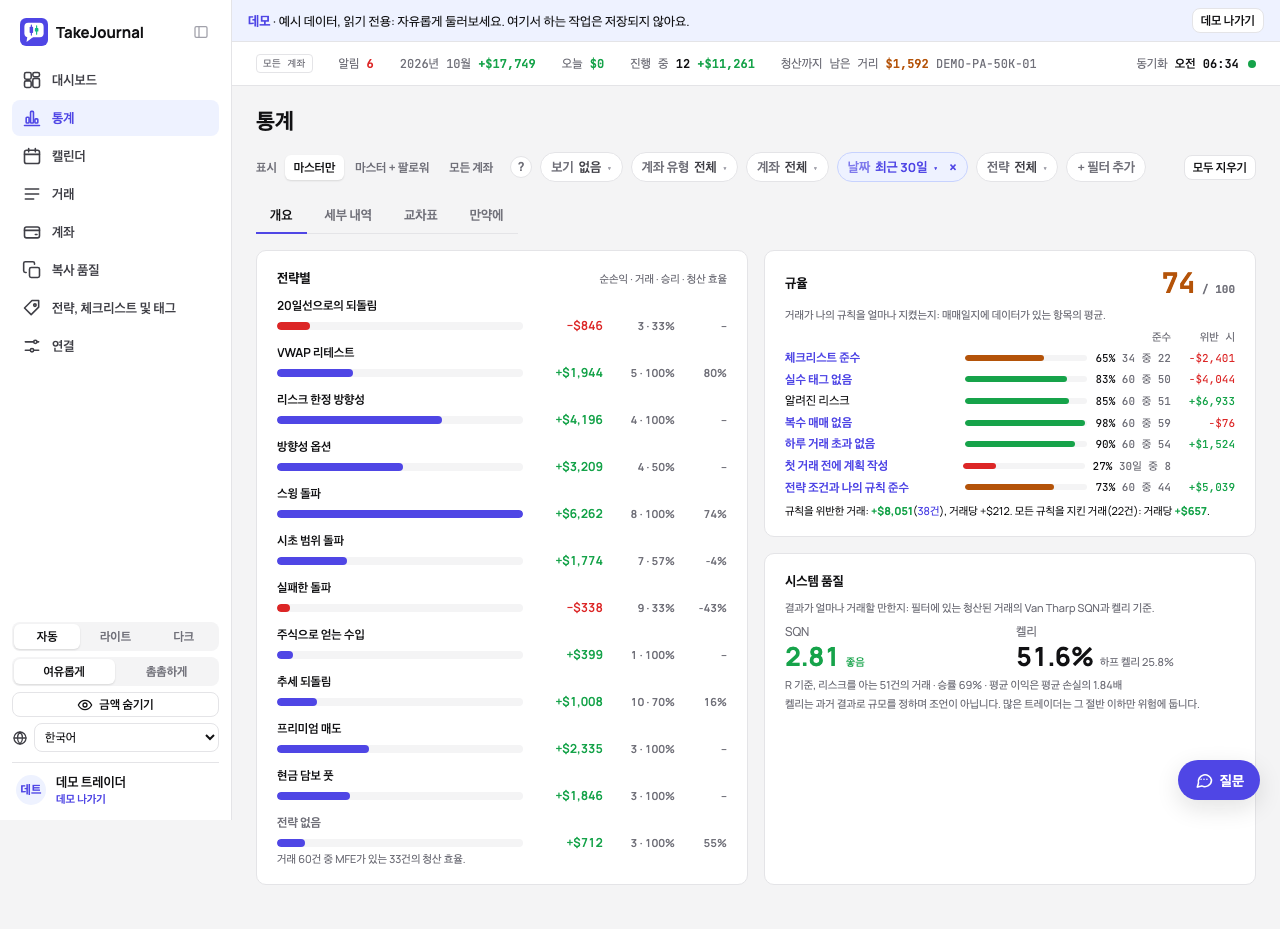This screenshot has height=929, width=1280.
Task: Select the 개요 tab
Action: [281, 215]
